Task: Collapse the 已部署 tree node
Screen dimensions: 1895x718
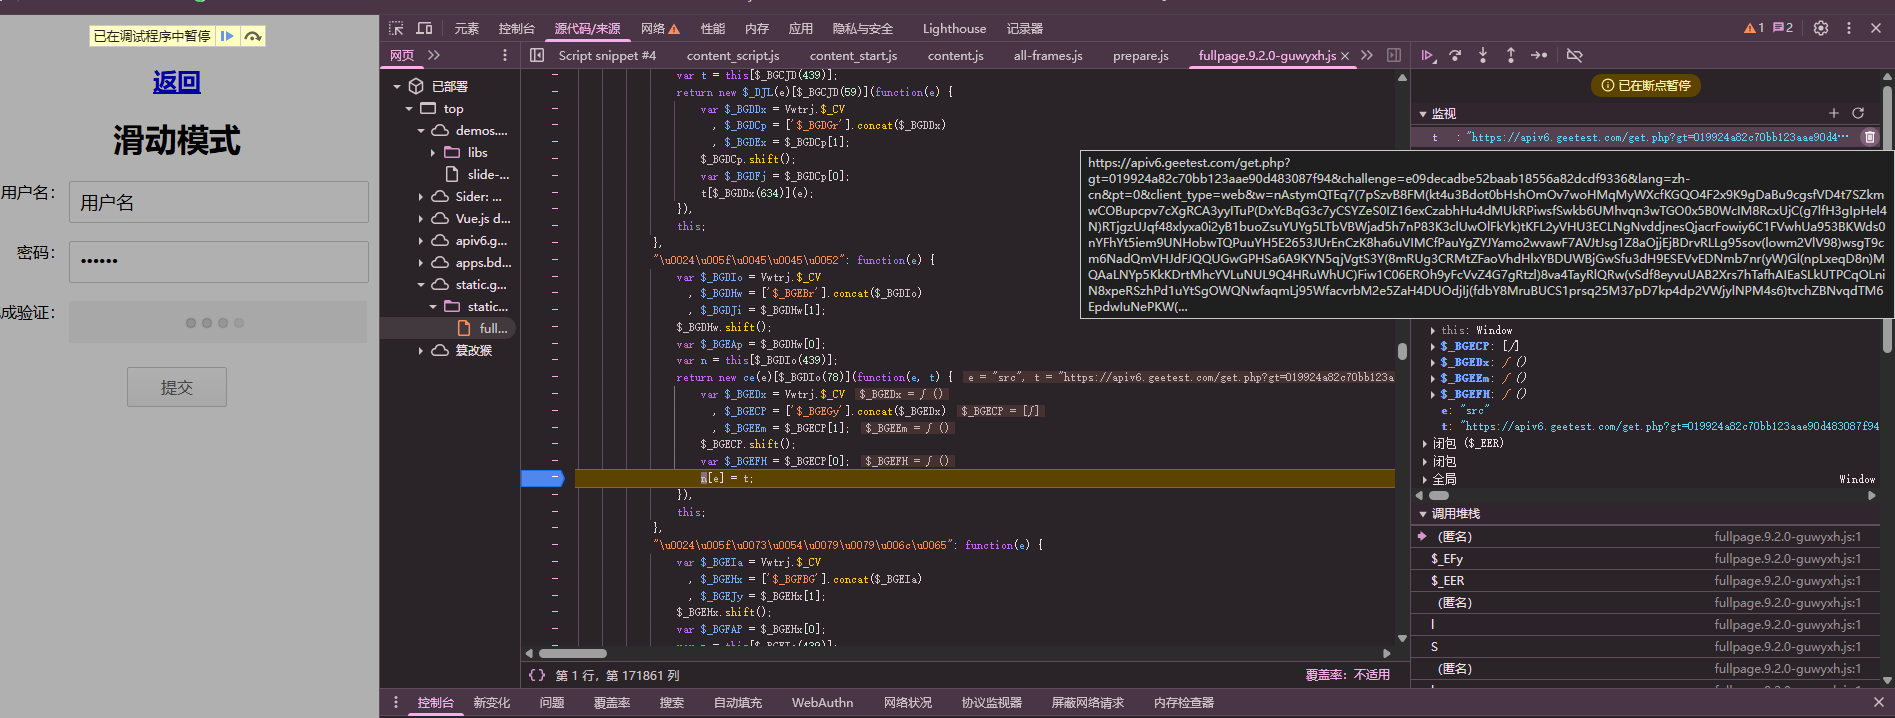Action: pyautogui.click(x=397, y=87)
